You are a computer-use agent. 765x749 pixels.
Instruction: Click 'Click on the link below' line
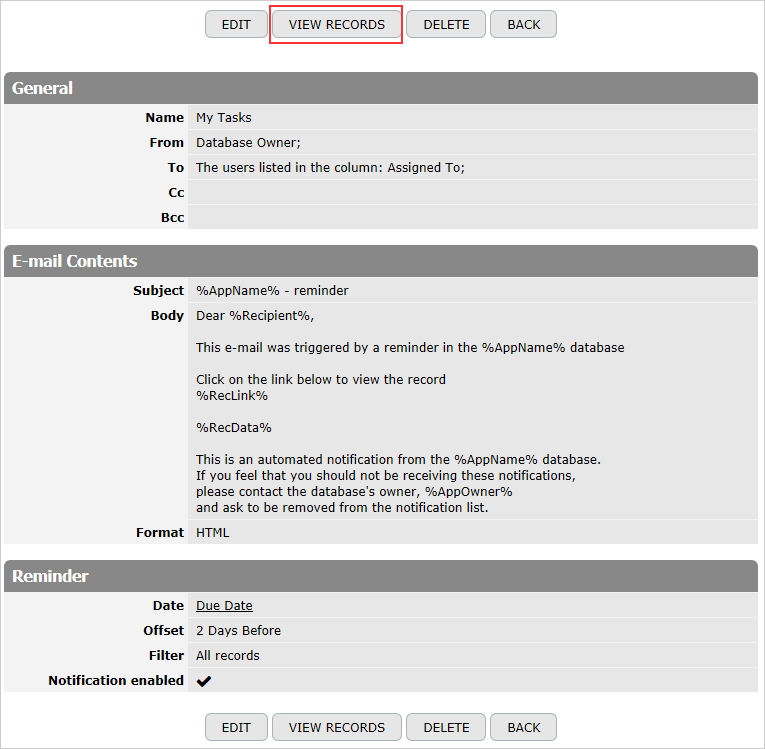[321, 380]
